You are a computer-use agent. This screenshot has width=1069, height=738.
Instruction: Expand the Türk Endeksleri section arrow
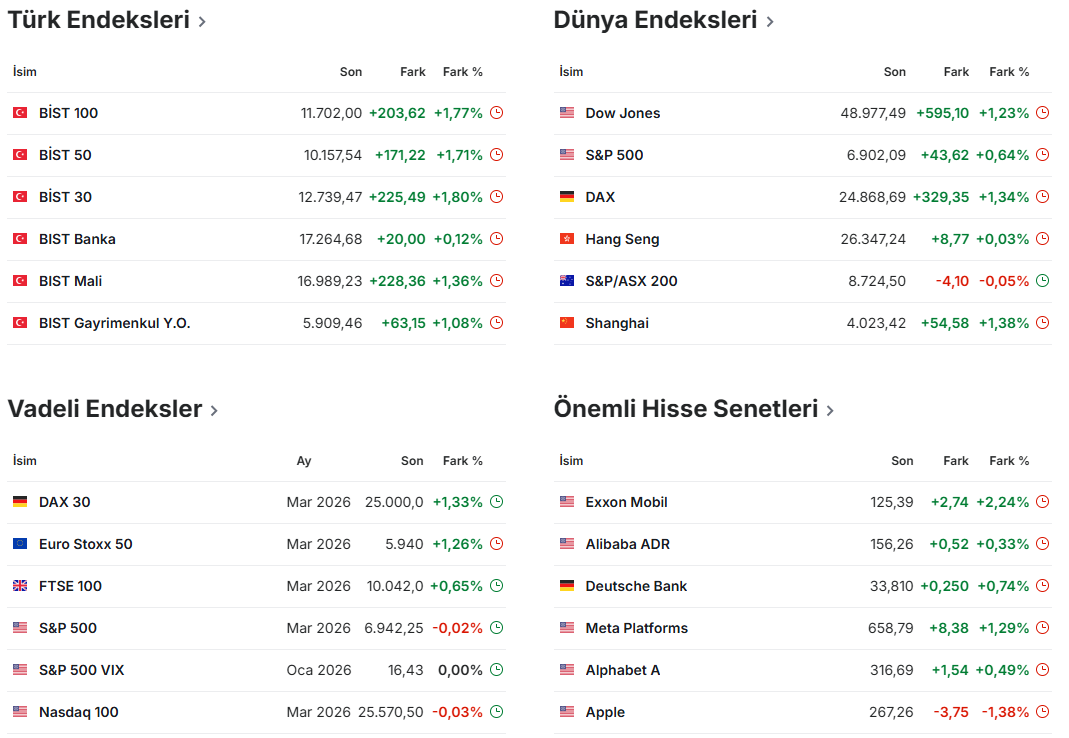[x=202, y=21]
